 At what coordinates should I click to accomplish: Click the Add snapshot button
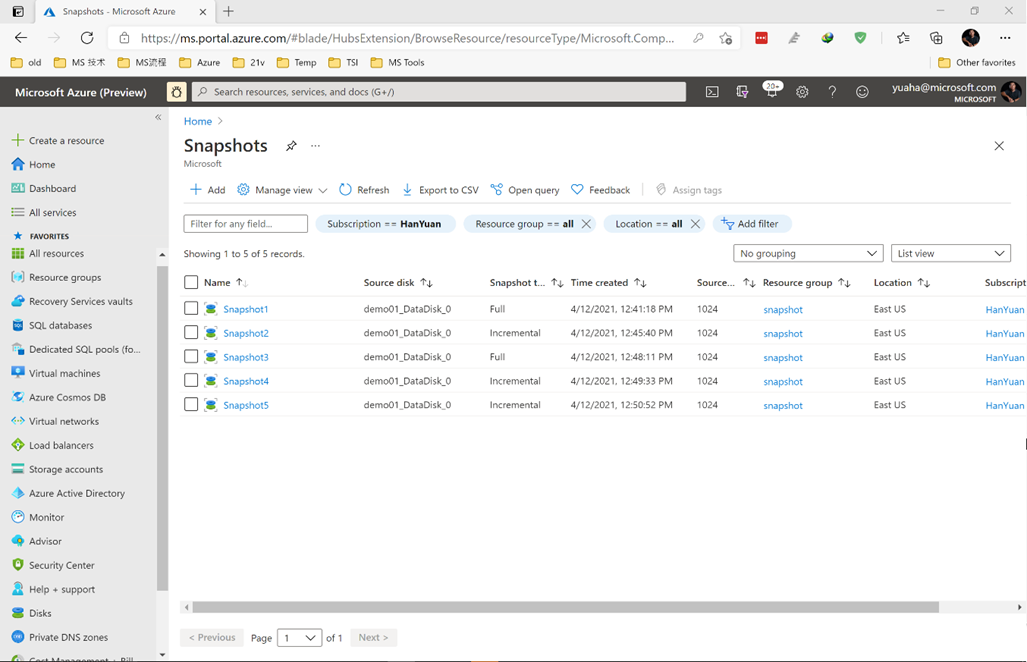(x=207, y=190)
